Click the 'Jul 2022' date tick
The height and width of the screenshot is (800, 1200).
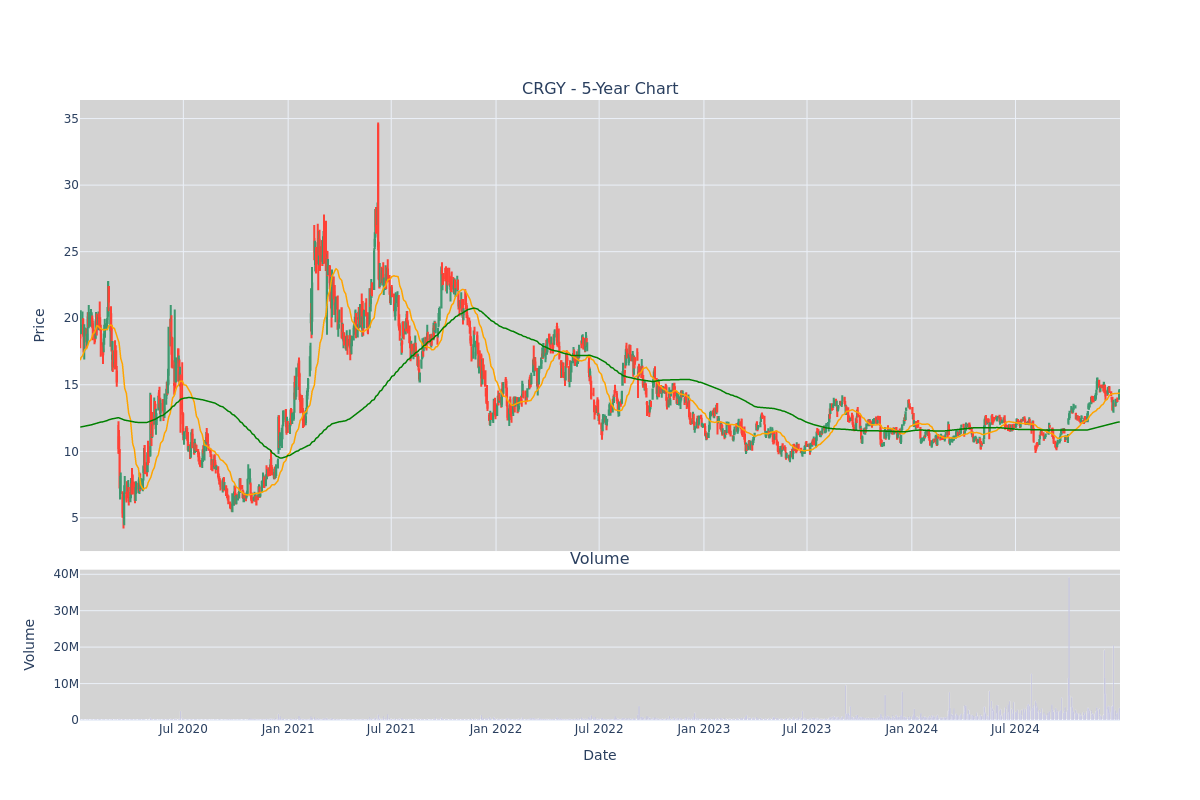[599, 729]
